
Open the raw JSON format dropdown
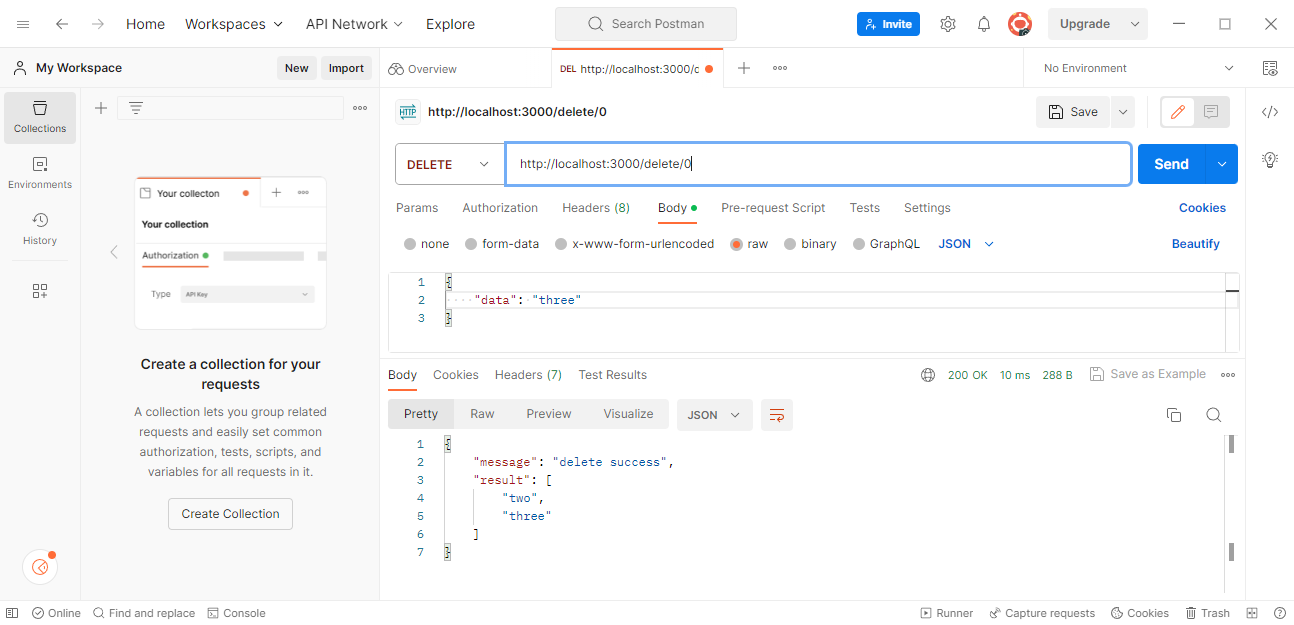pyautogui.click(x=966, y=244)
